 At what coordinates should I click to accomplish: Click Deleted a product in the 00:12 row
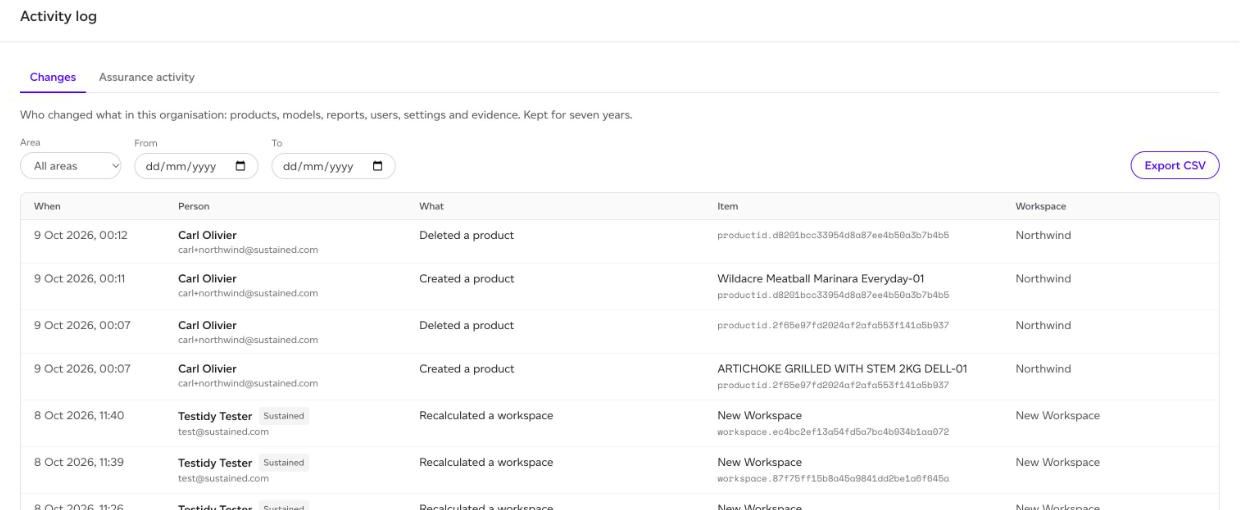coord(466,236)
